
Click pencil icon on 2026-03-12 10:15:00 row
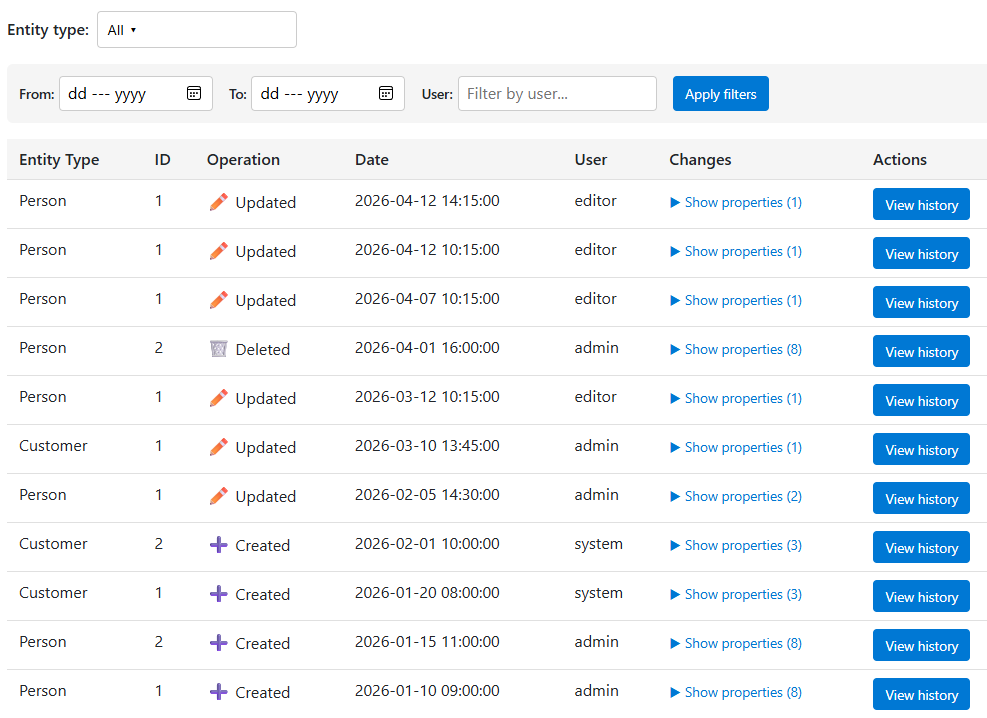pos(218,398)
